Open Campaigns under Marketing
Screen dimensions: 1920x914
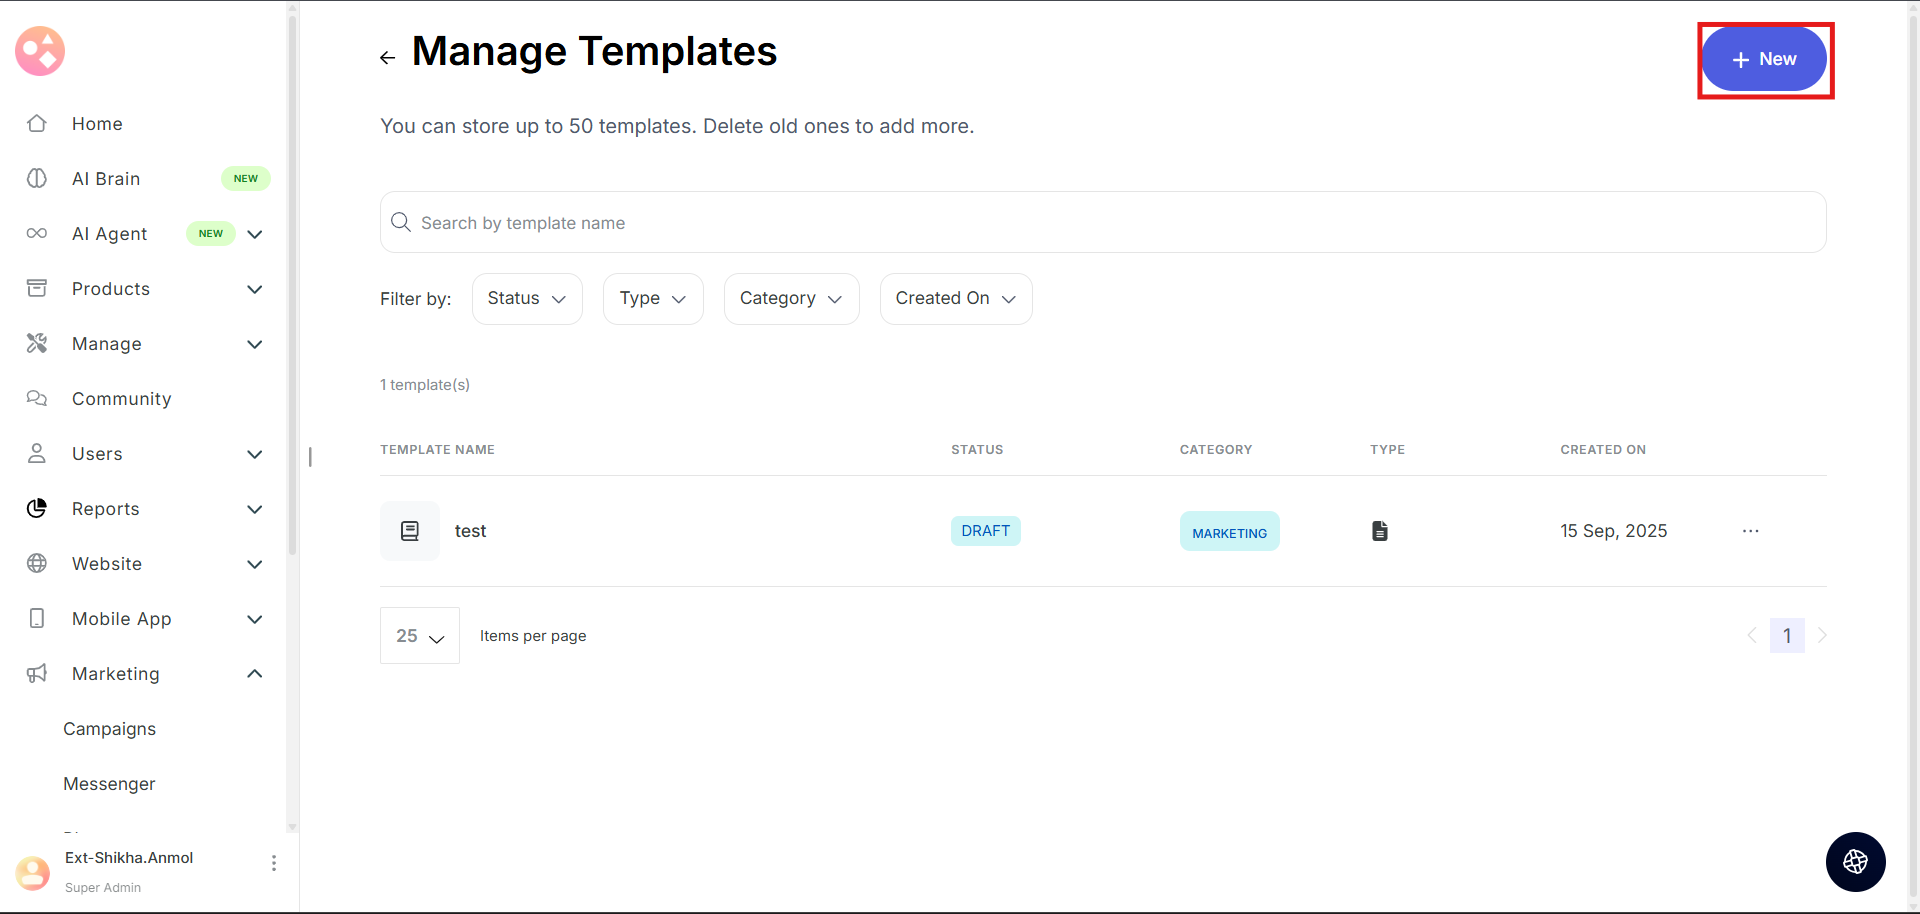[110, 729]
